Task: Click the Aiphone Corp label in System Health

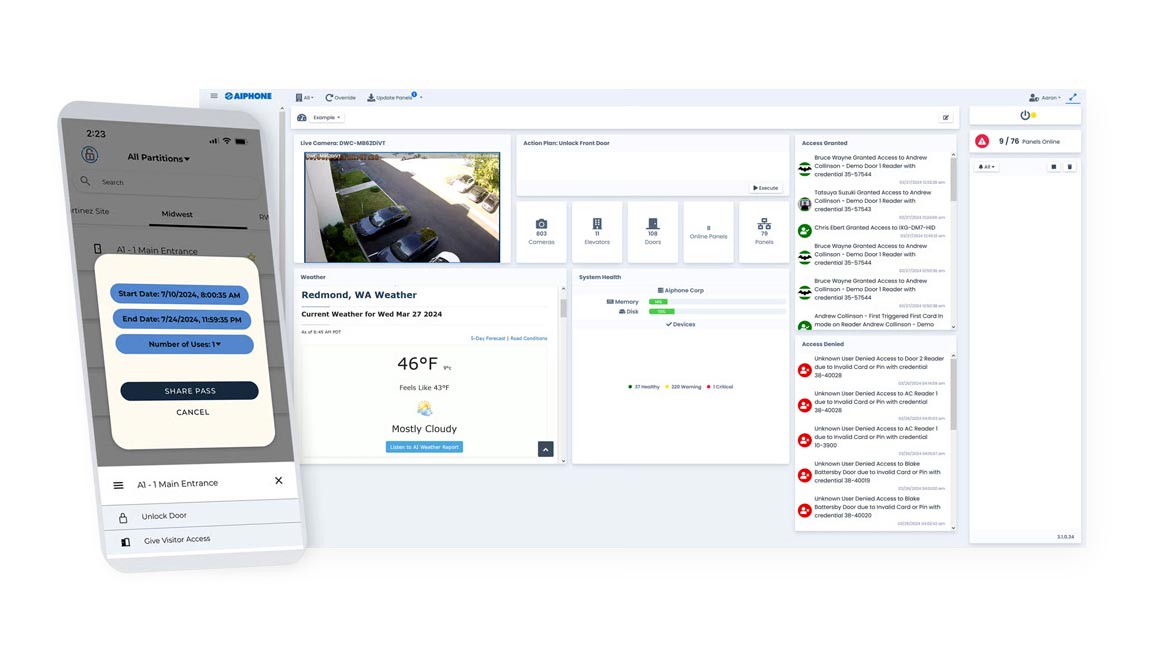Action: pyautogui.click(x=681, y=290)
